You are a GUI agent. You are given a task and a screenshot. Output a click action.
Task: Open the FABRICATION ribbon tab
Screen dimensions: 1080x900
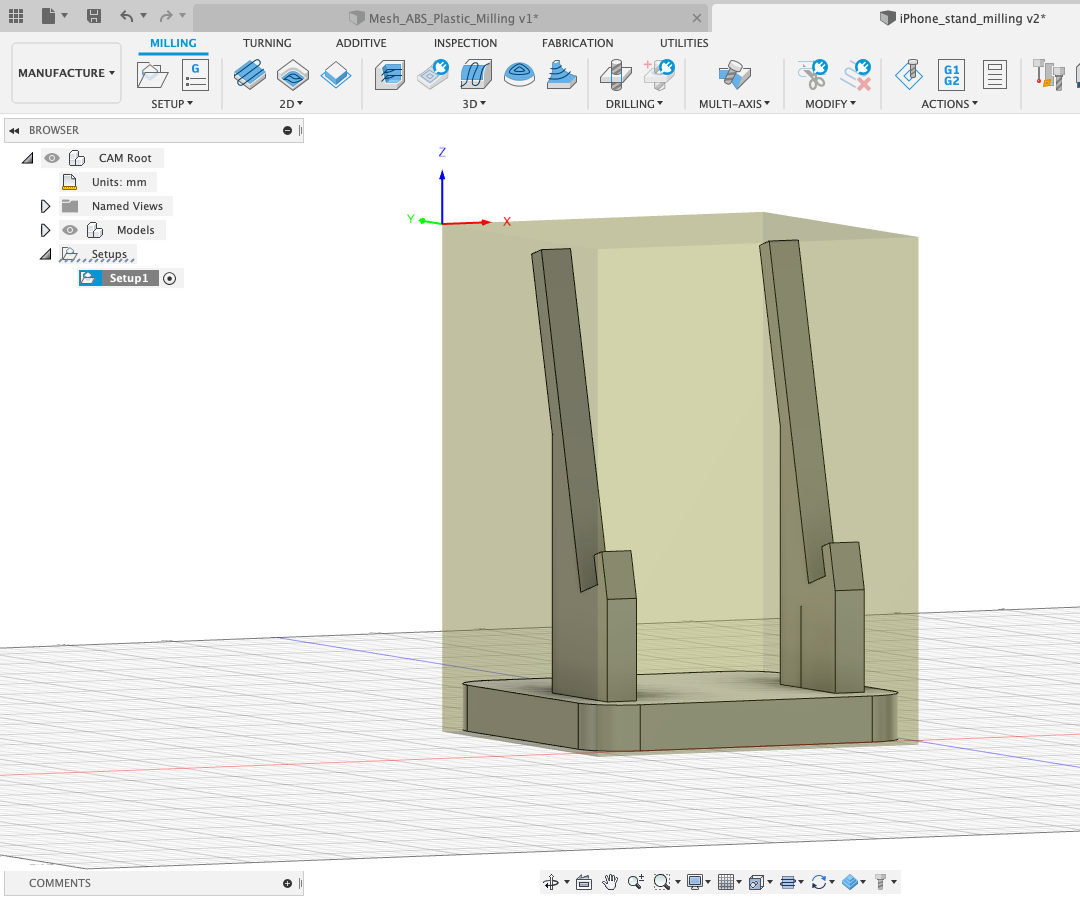coord(577,43)
